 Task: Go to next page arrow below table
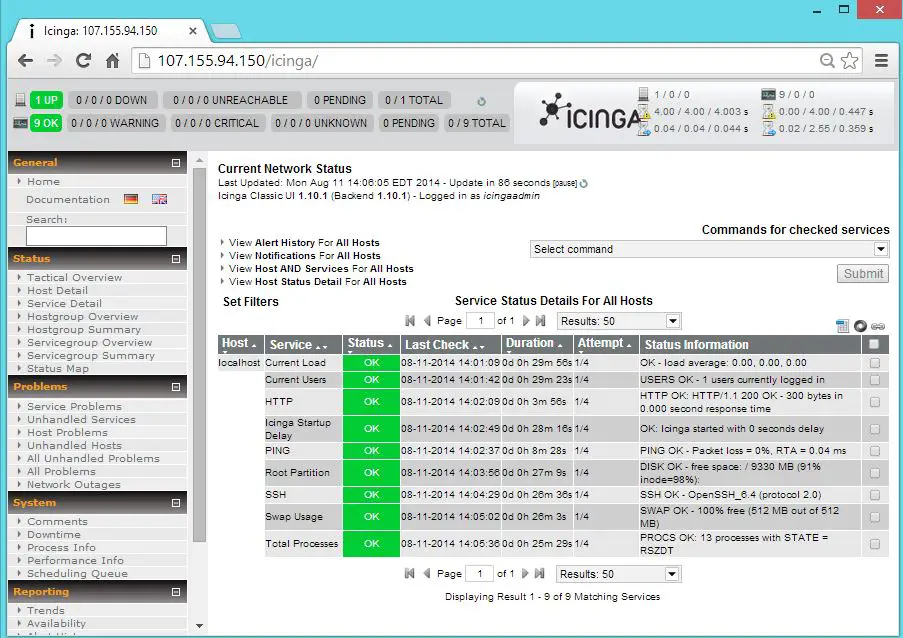pyautogui.click(x=525, y=574)
